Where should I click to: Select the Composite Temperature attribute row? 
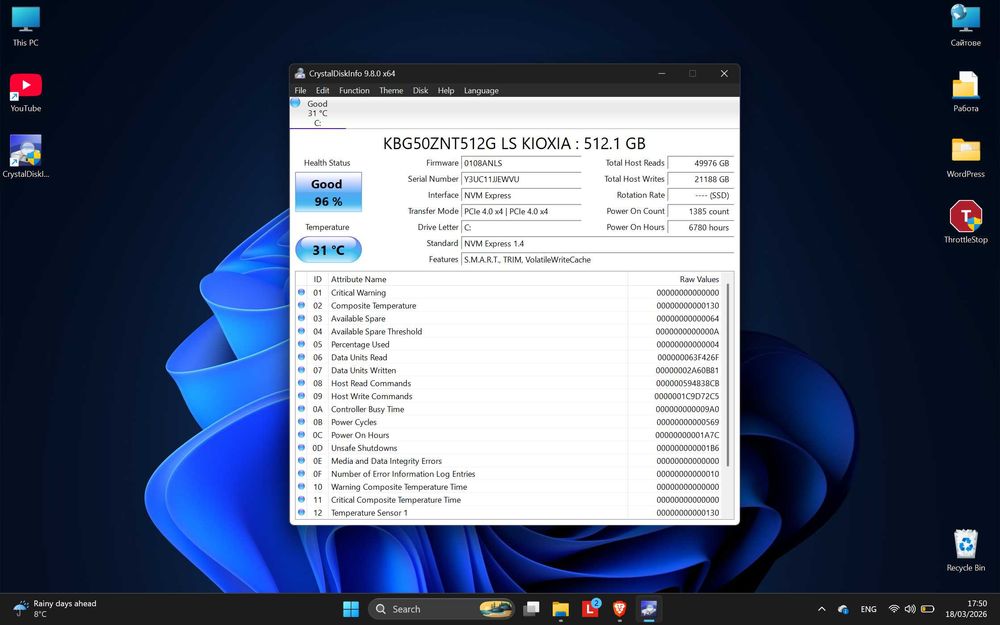[x=510, y=305]
